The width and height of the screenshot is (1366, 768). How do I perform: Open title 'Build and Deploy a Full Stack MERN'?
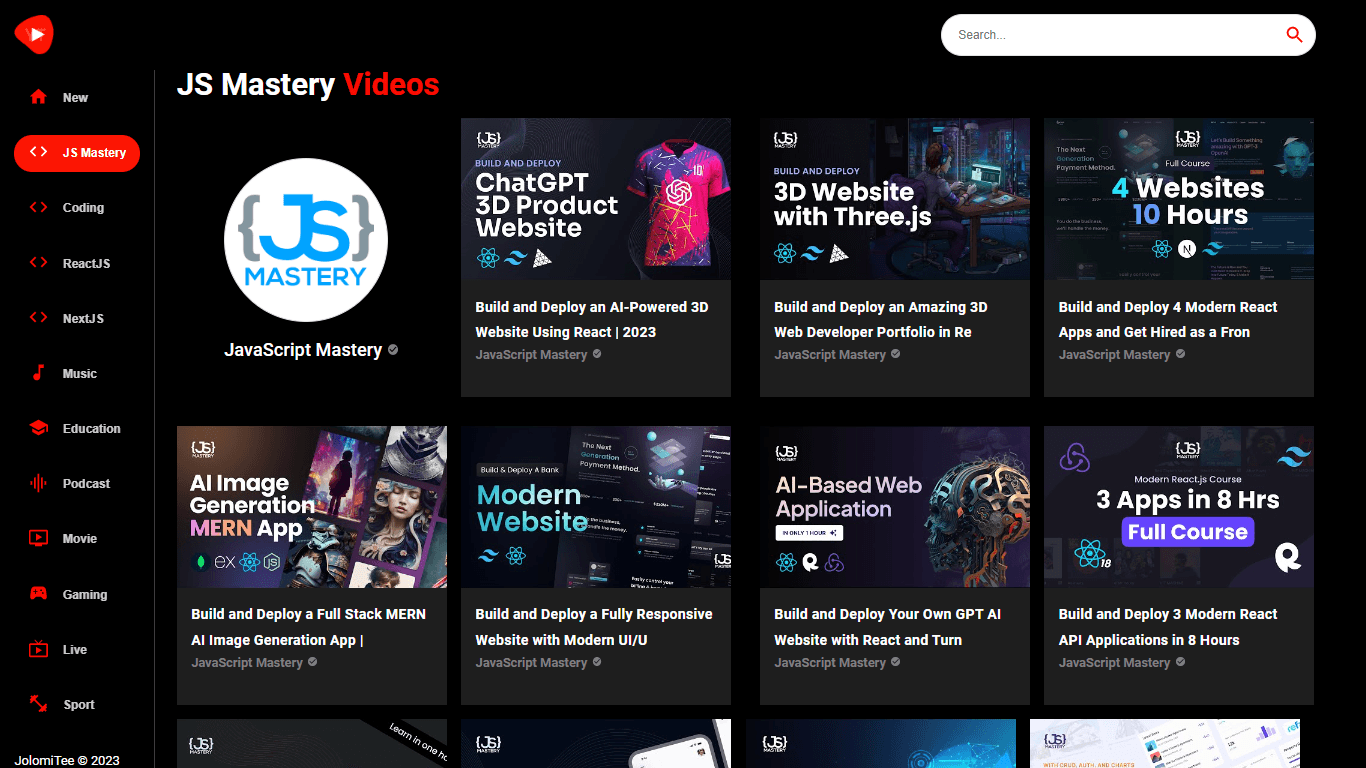coord(308,627)
